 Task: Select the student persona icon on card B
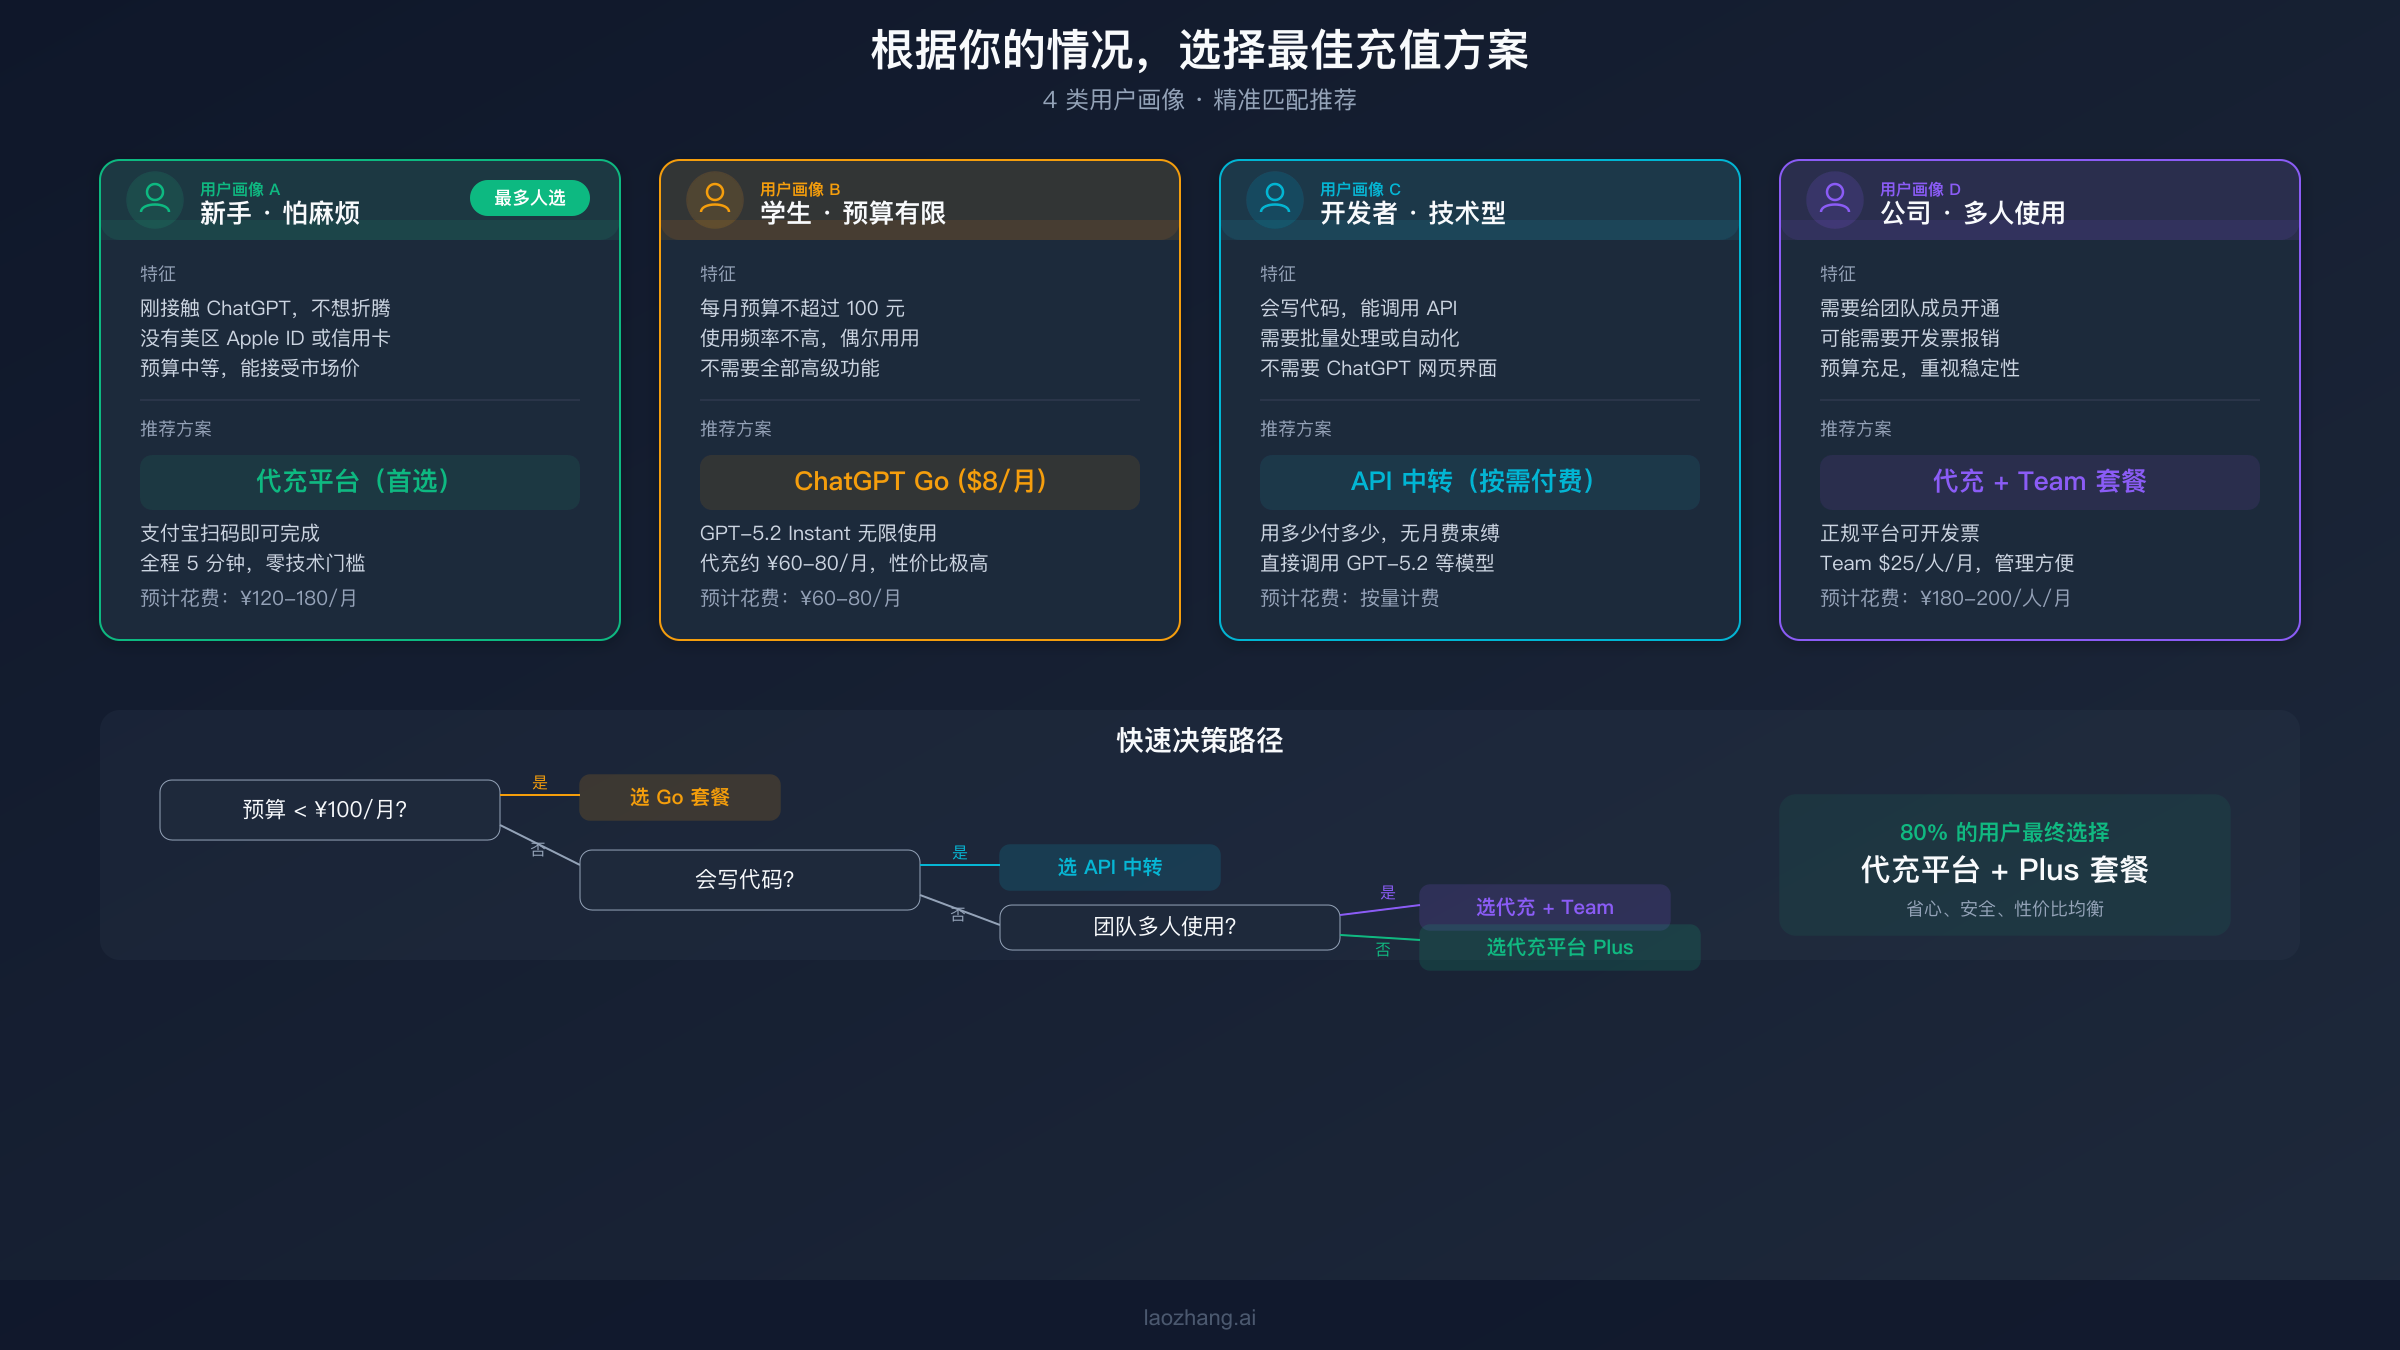714,199
